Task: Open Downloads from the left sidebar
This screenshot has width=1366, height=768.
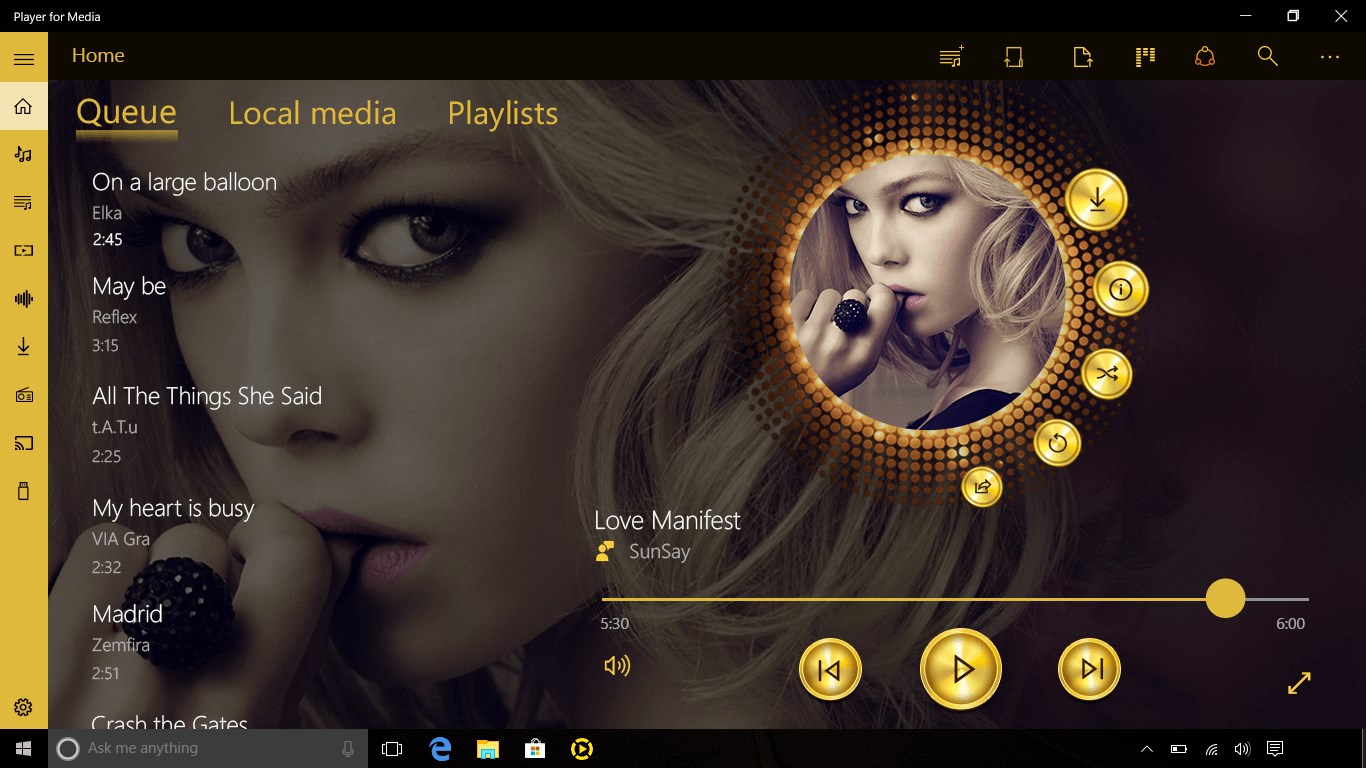Action: pos(22,346)
